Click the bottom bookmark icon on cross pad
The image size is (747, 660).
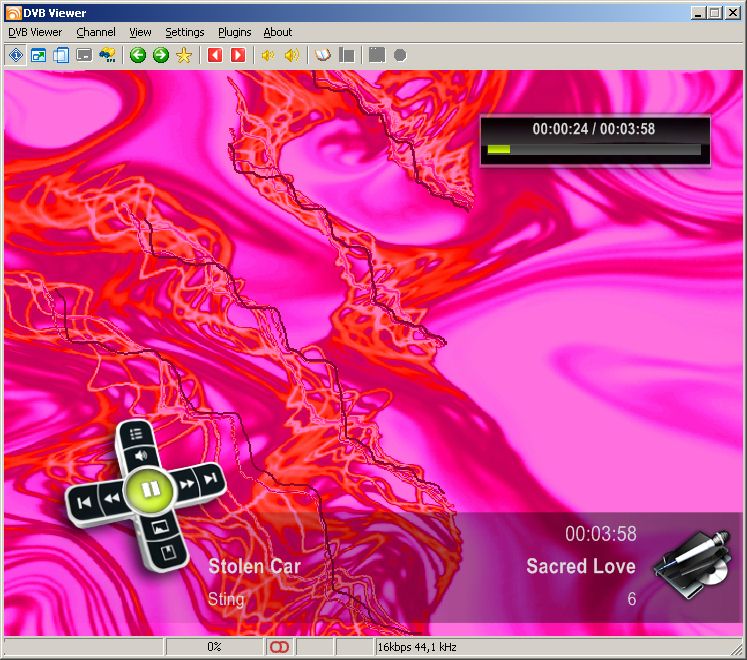(168, 553)
